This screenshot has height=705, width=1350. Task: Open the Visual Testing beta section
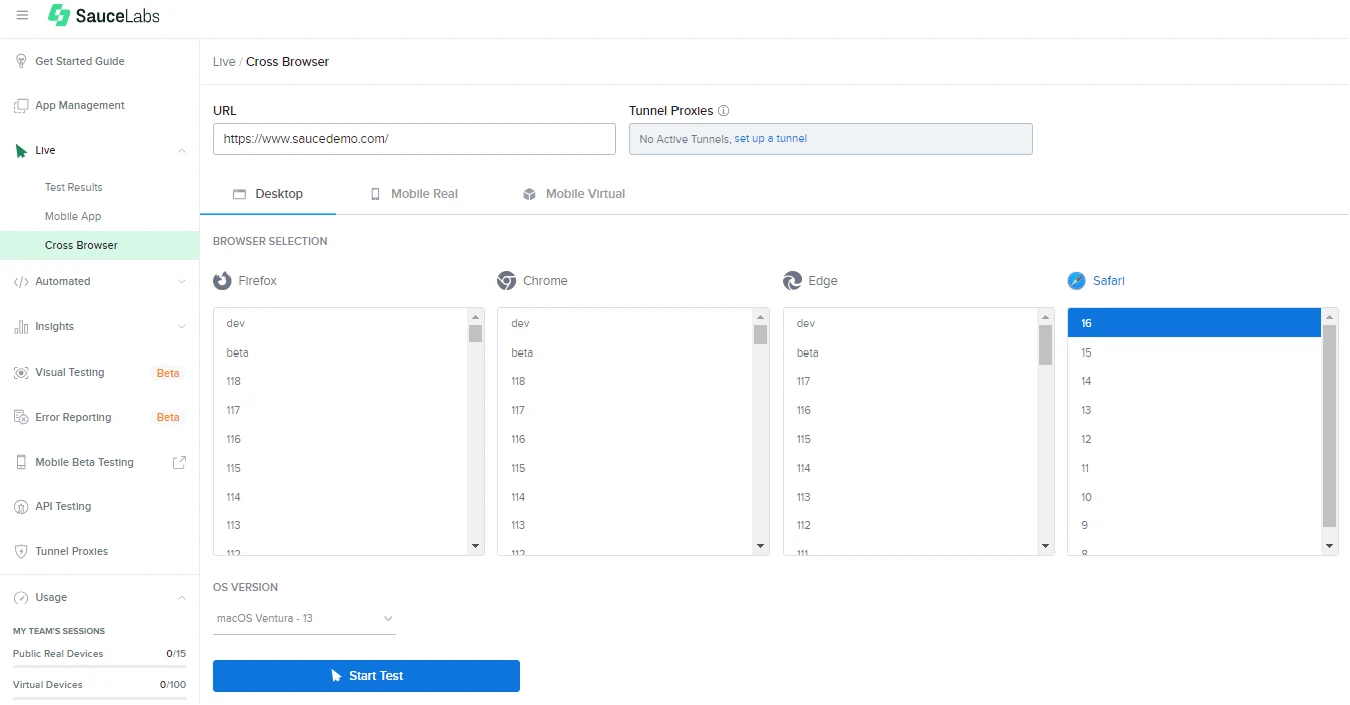tap(67, 372)
